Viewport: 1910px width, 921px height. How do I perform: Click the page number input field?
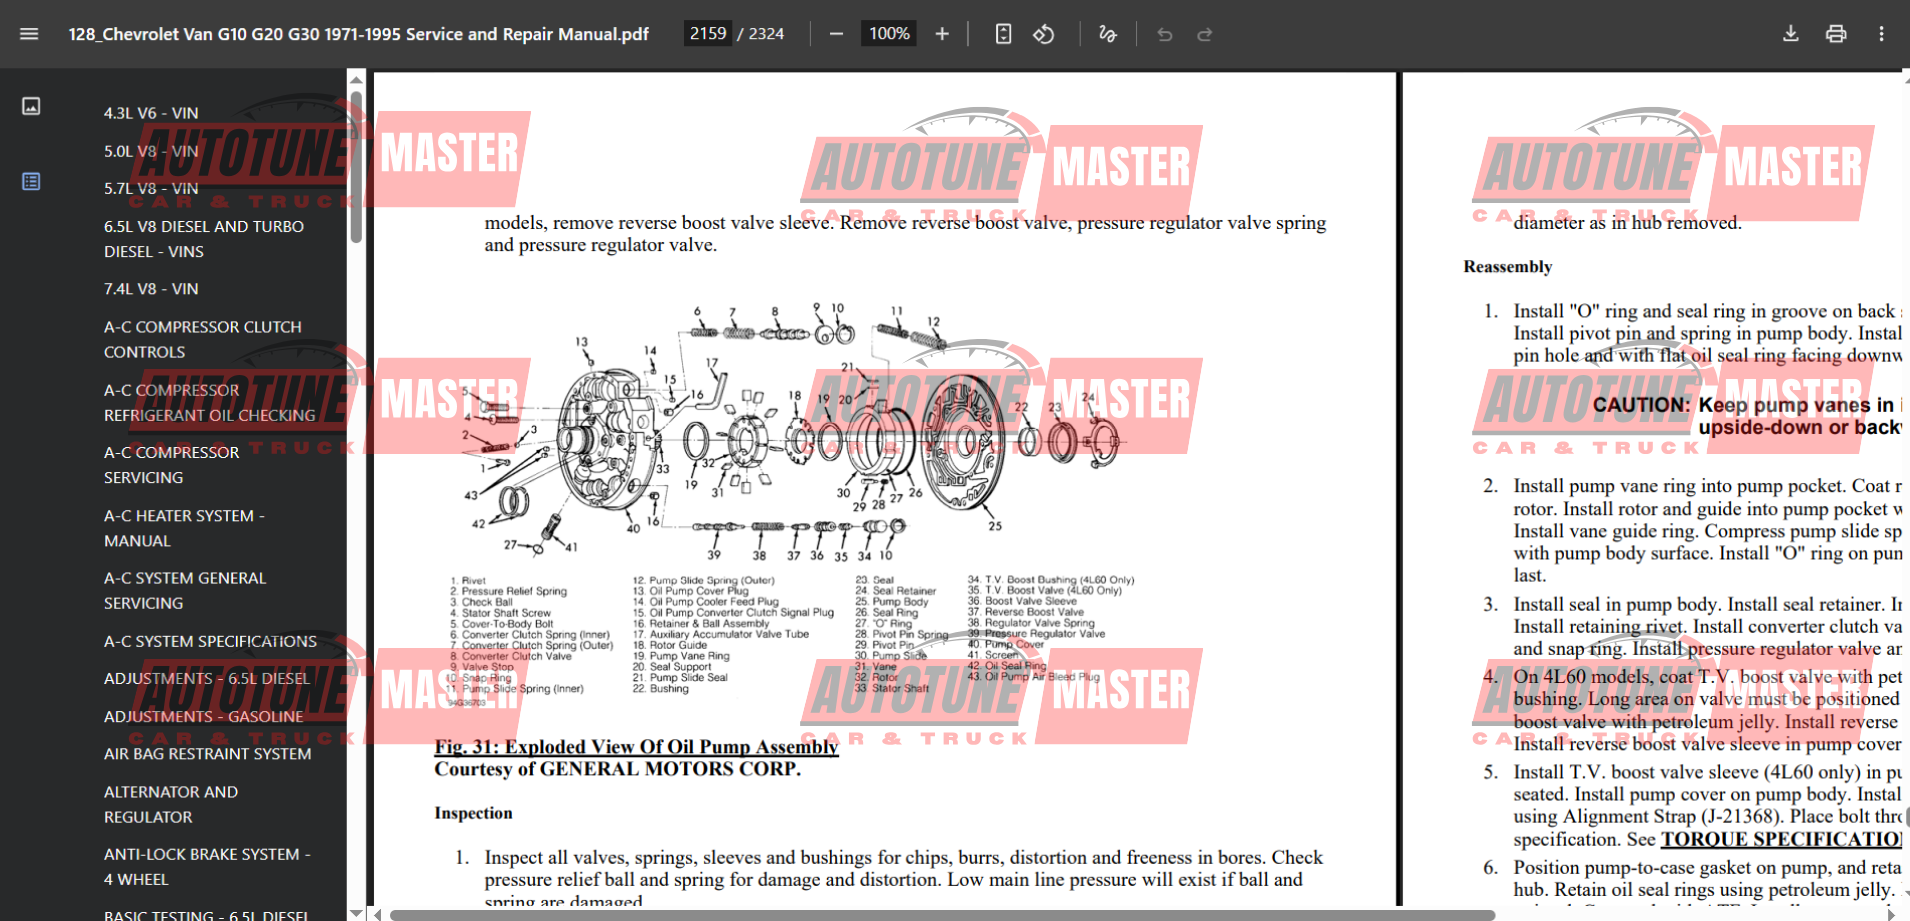coord(708,34)
